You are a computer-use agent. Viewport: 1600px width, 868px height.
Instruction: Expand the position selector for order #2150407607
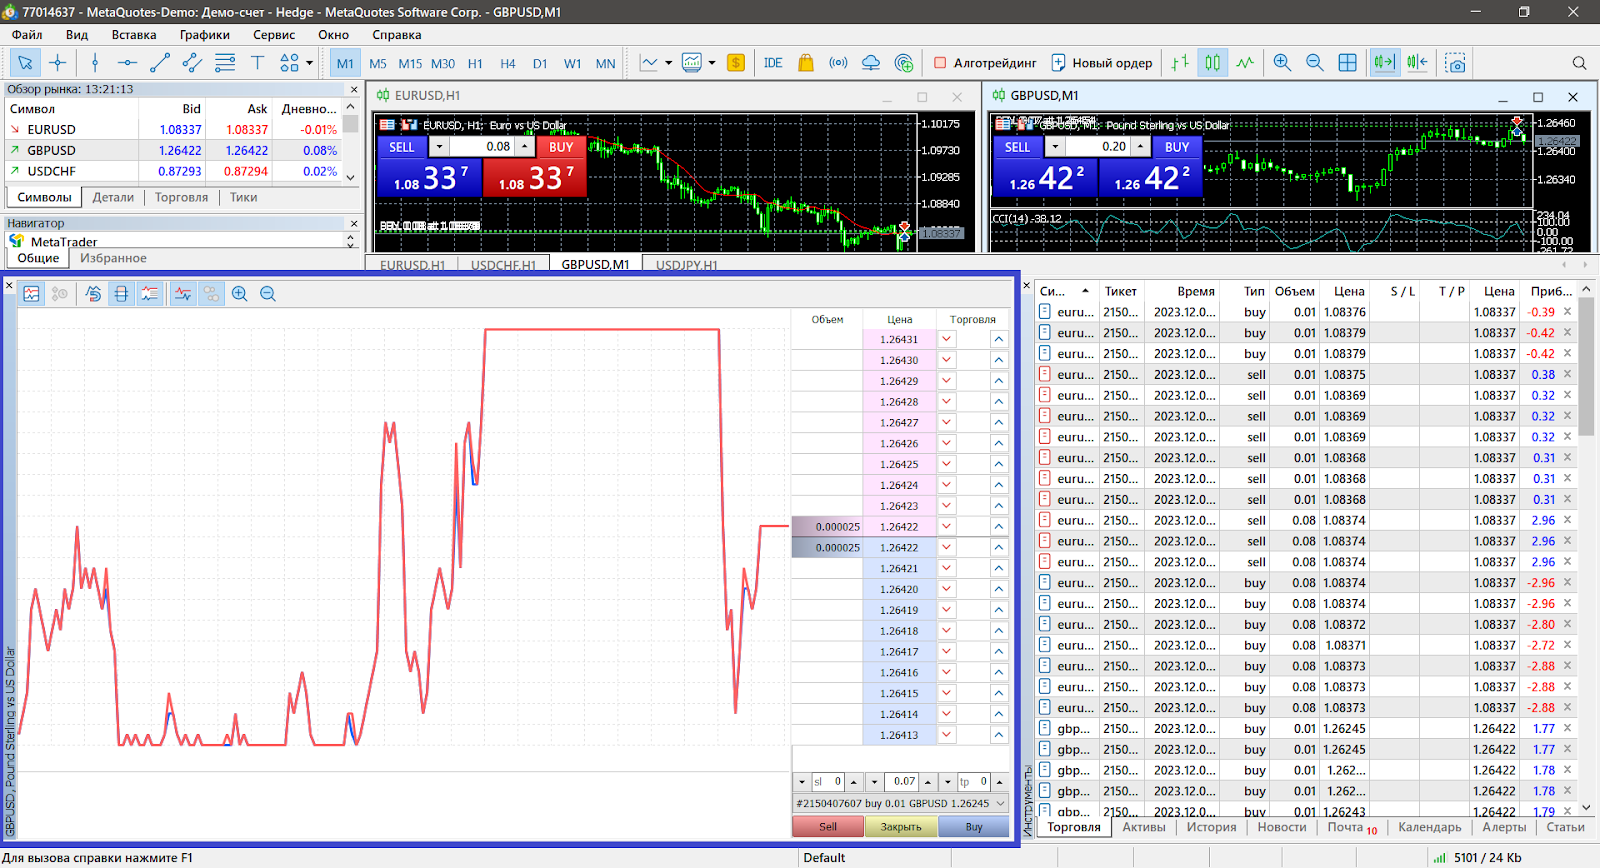(x=1000, y=803)
